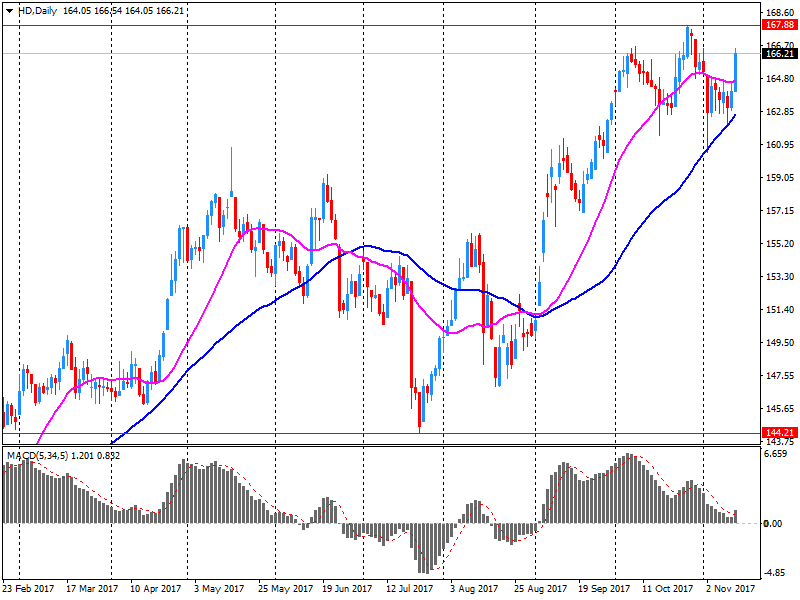Select the 23 Feb 2017 date label
This screenshot has height=600, width=800.
[28, 588]
